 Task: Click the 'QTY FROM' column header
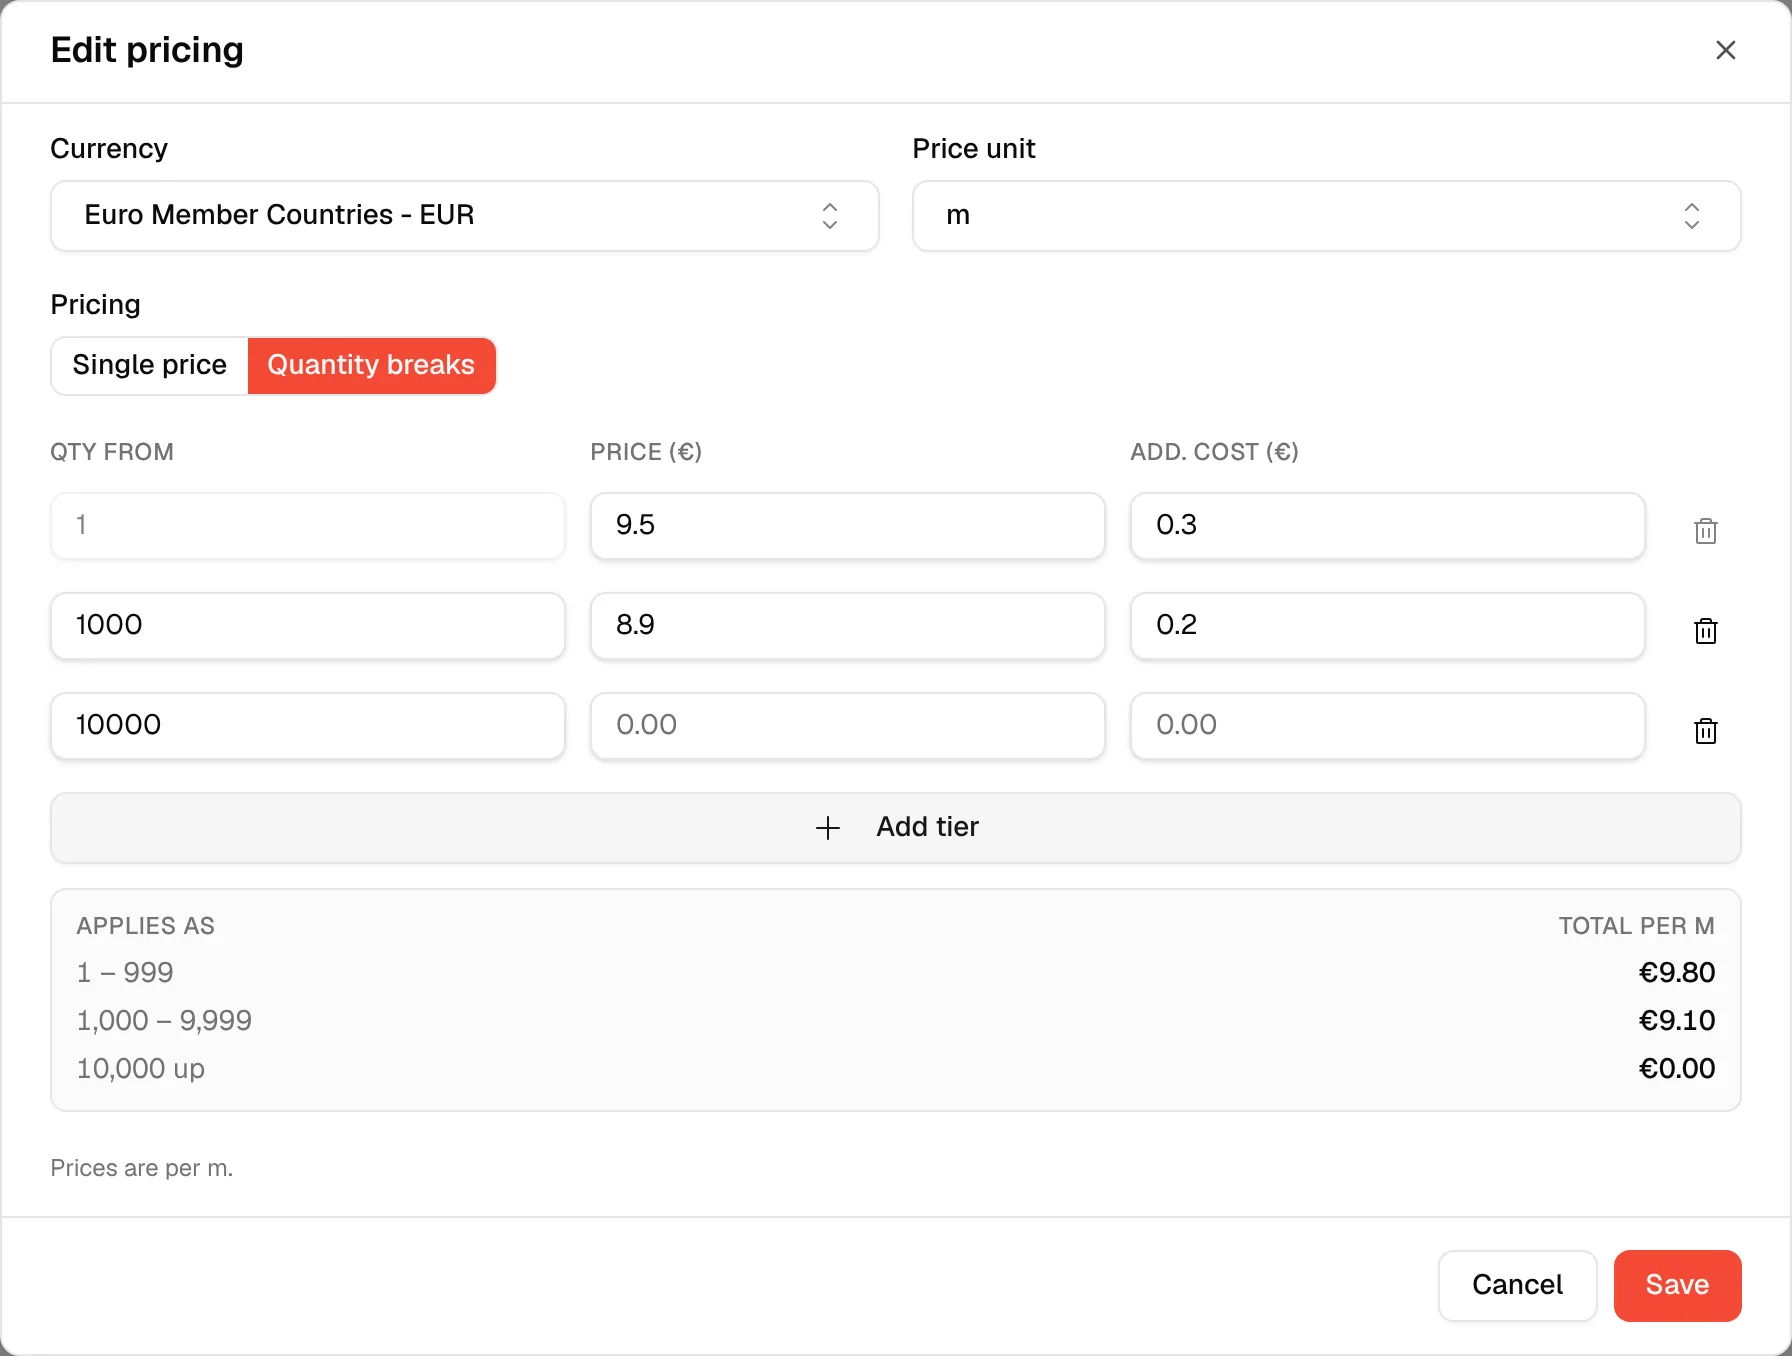(112, 452)
